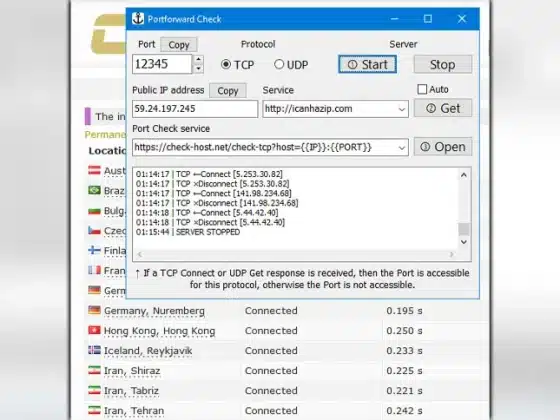Click Iran, Shiraz location link
The height and width of the screenshot is (420, 560).
[x=132, y=371]
